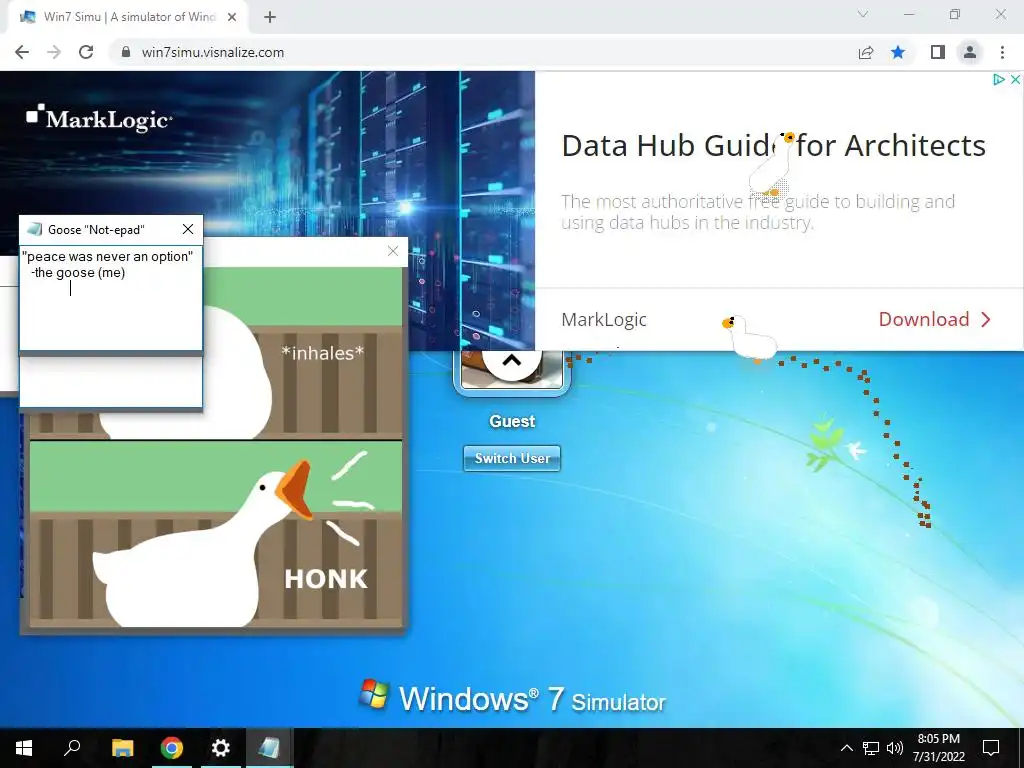Click the lock icon in address bar
Screen dimensions: 1024x768
pyautogui.click(x=126, y=52)
